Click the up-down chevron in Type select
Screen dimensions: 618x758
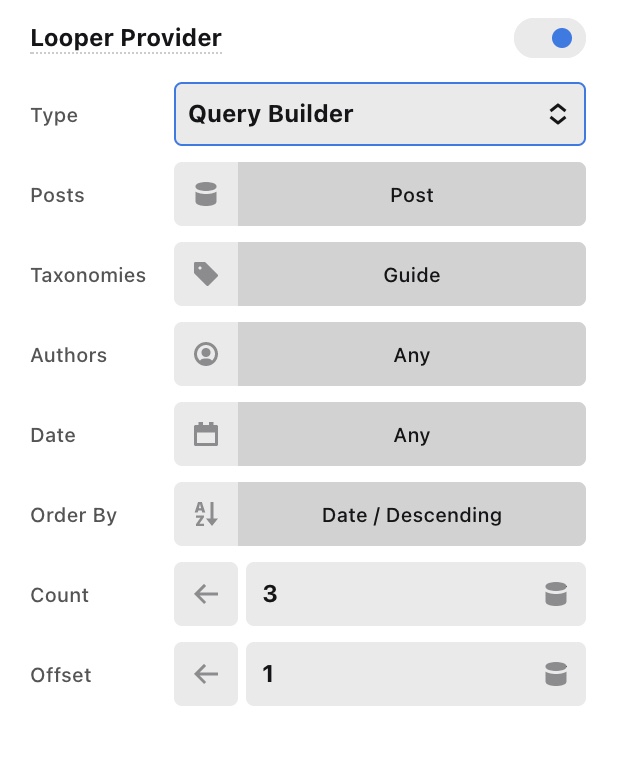click(x=558, y=114)
